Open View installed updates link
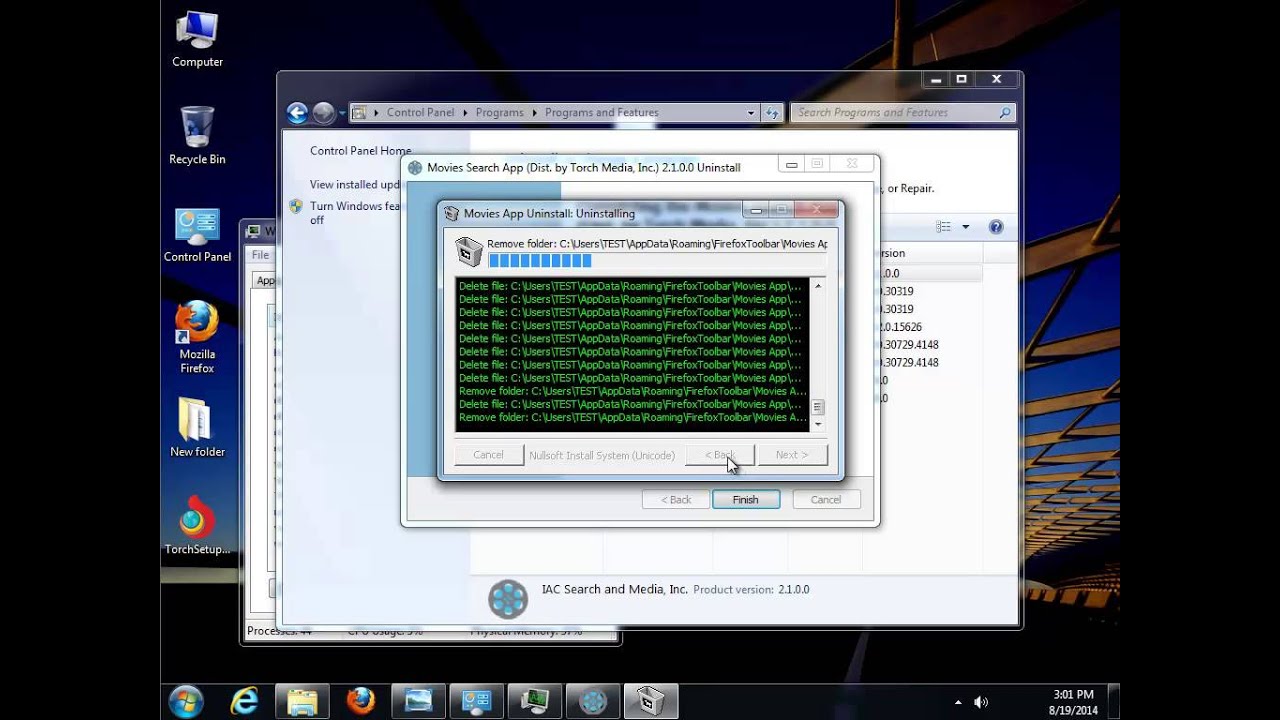 point(355,185)
